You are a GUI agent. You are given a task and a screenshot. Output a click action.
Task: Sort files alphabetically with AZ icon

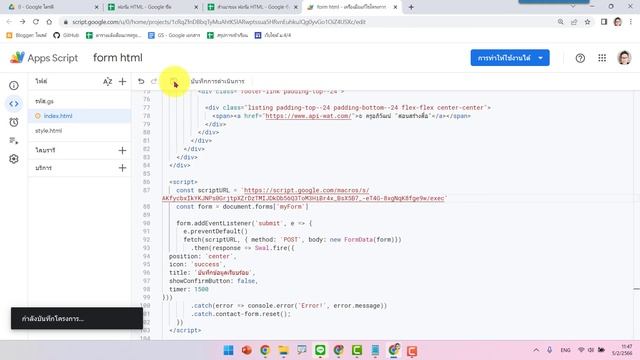(x=107, y=82)
